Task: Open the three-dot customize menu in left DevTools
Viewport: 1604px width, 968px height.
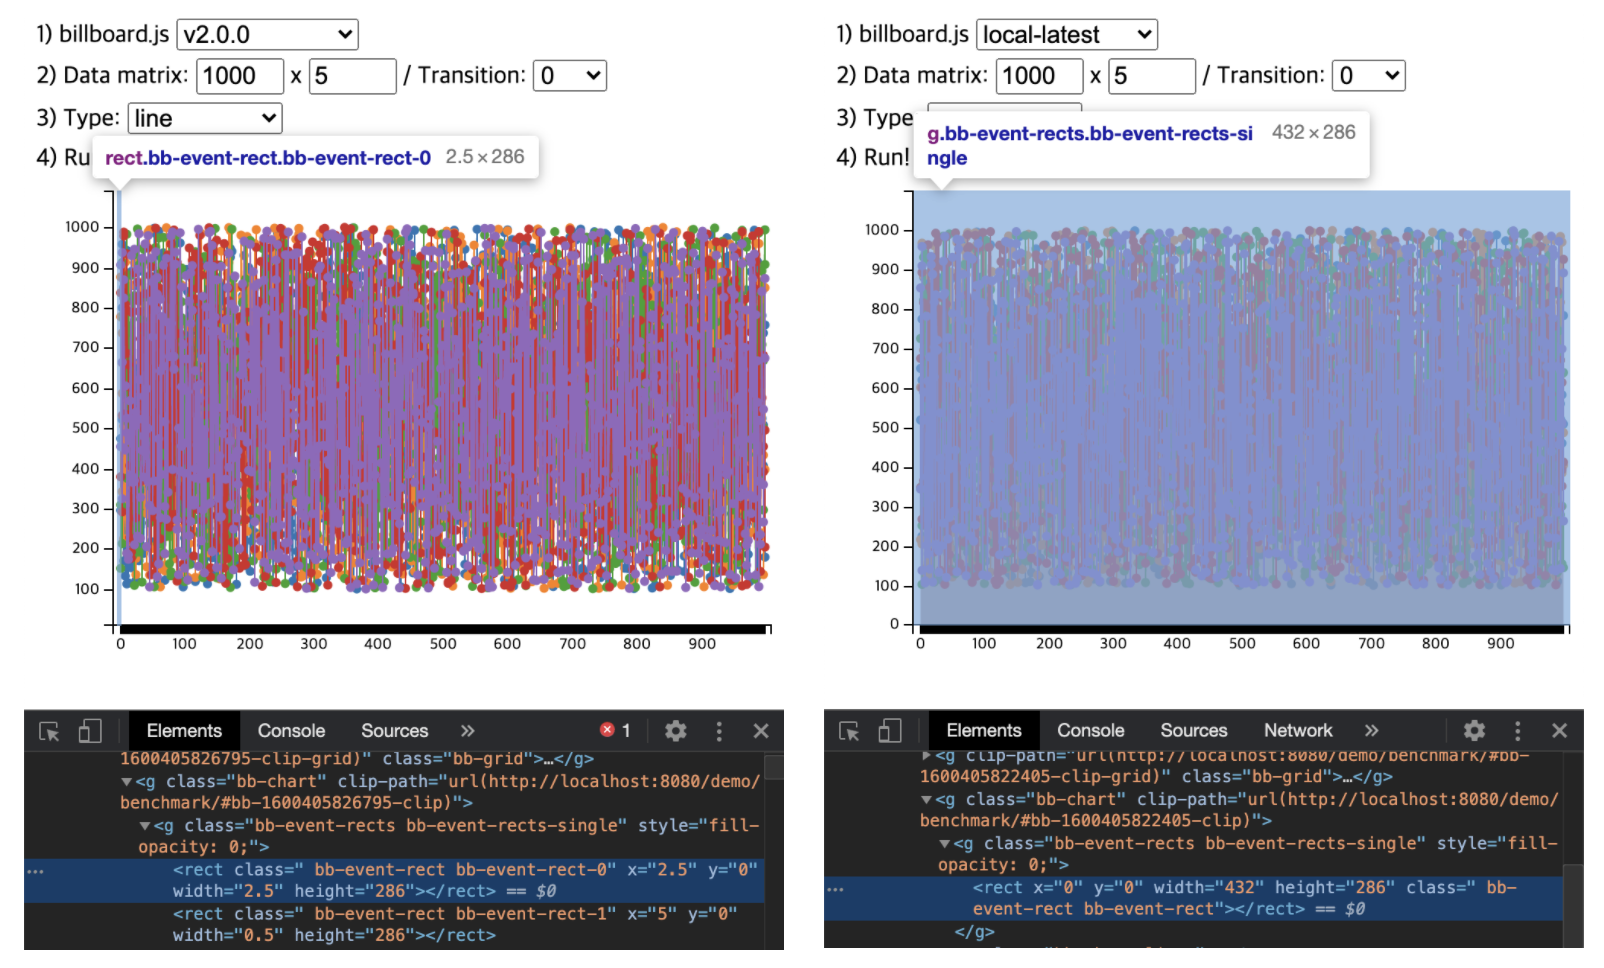Action: click(x=719, y=731)
